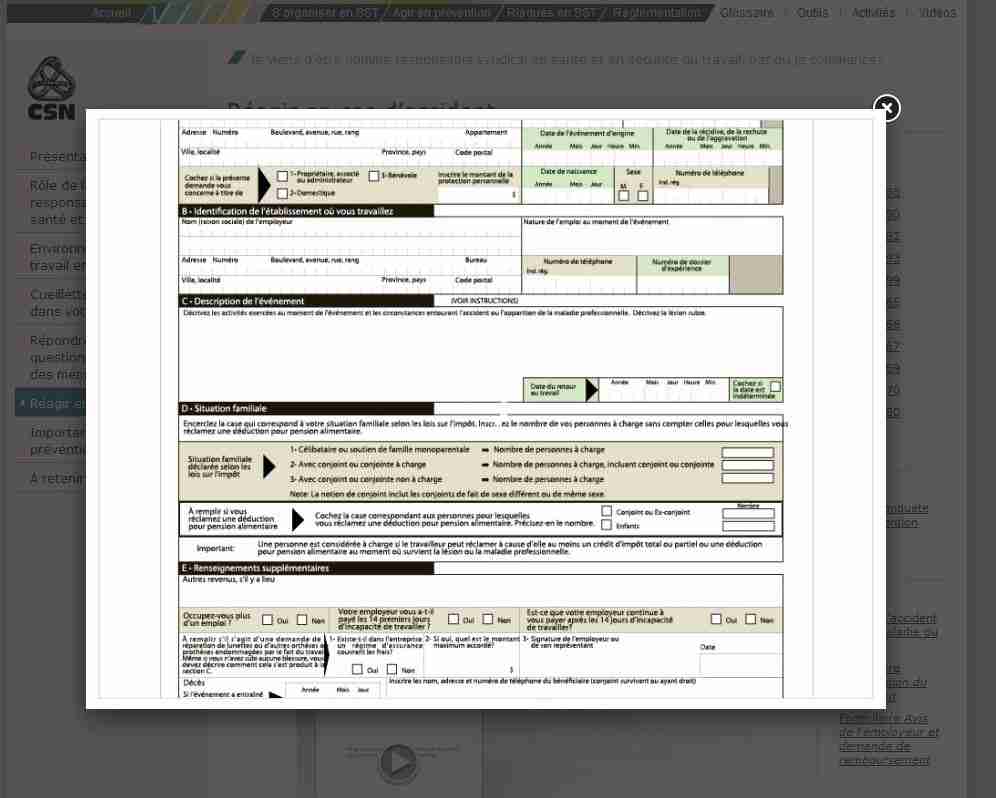
Task: Click the Outils link
Action: pyautogui.click(x=812, y=13)
